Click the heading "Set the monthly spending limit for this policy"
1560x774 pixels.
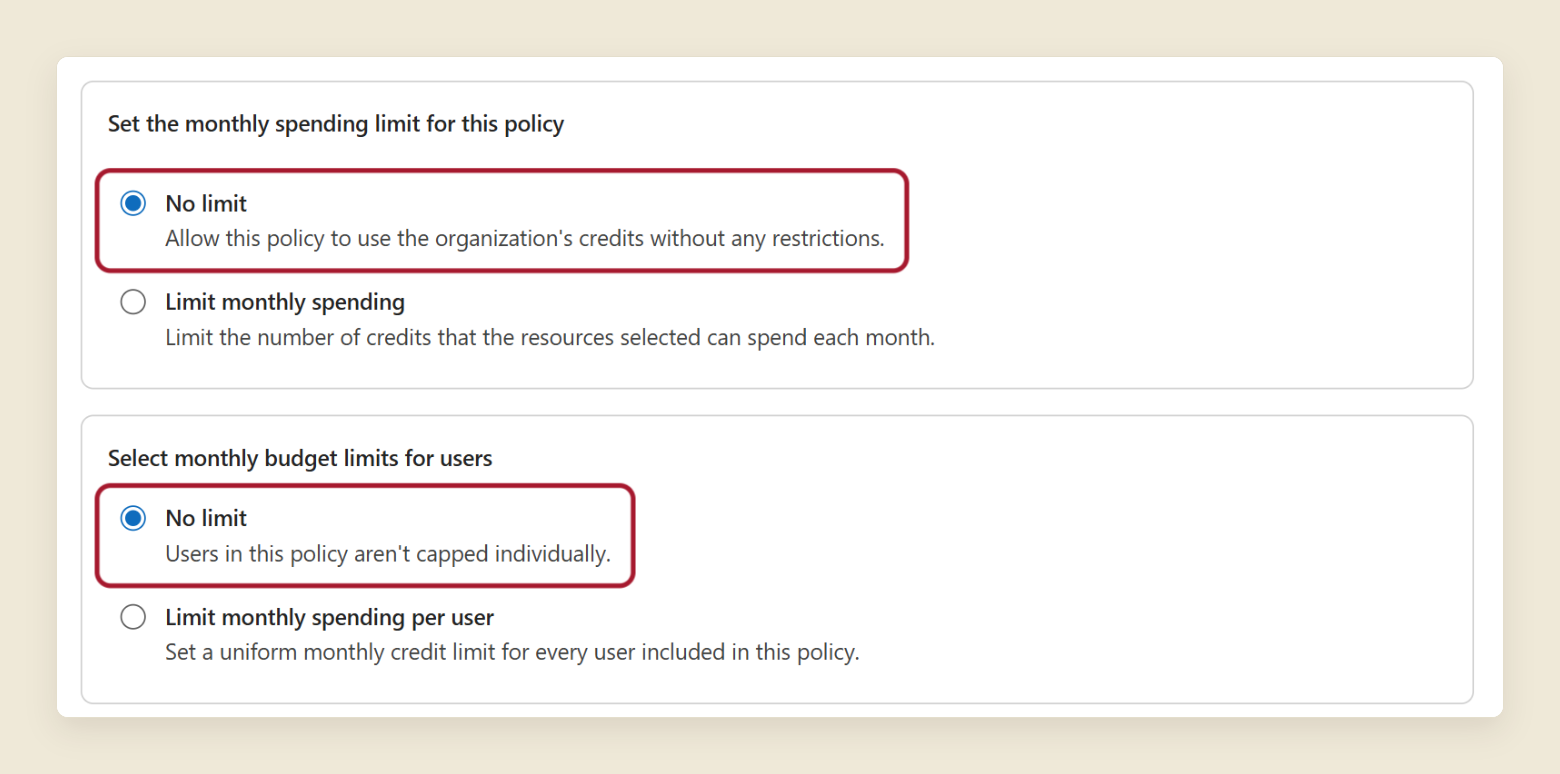[x=336, y=124]
